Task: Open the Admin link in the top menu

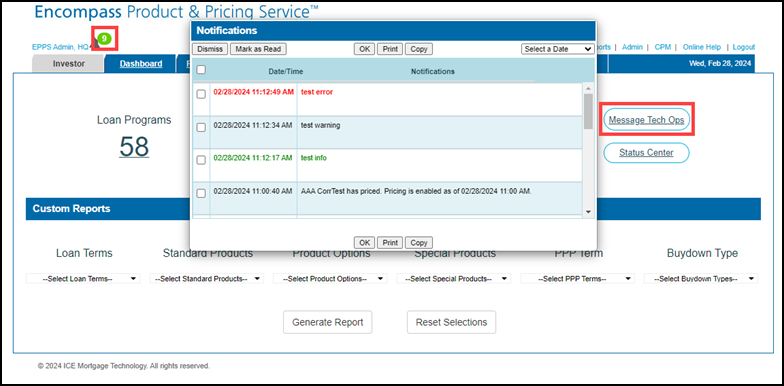Action: pyautogui.click(x=632, y=47)
